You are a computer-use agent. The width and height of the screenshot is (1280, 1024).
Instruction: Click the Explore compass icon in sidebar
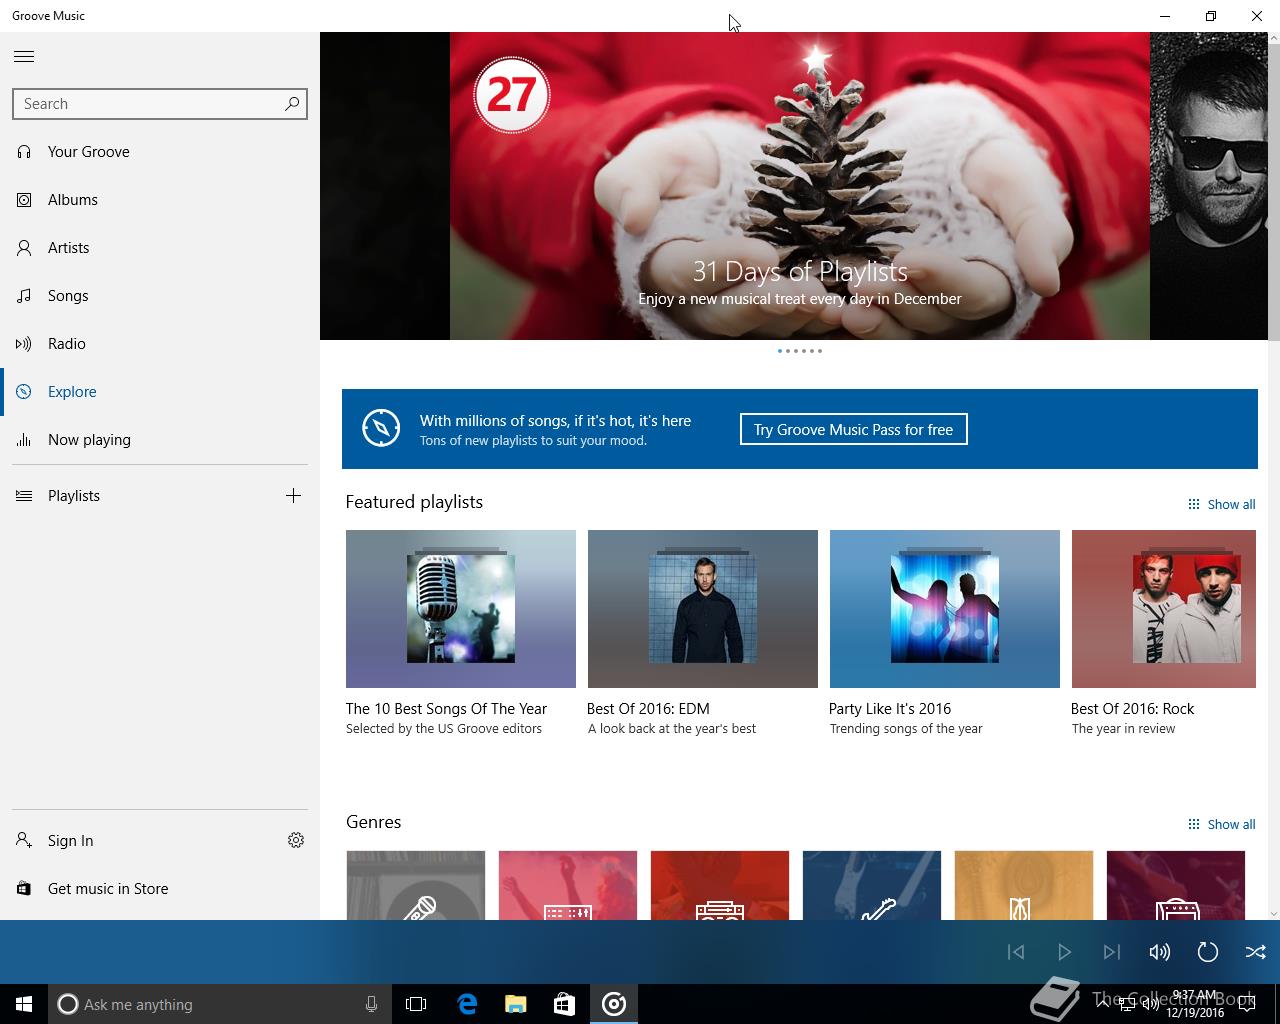point(24,392)
